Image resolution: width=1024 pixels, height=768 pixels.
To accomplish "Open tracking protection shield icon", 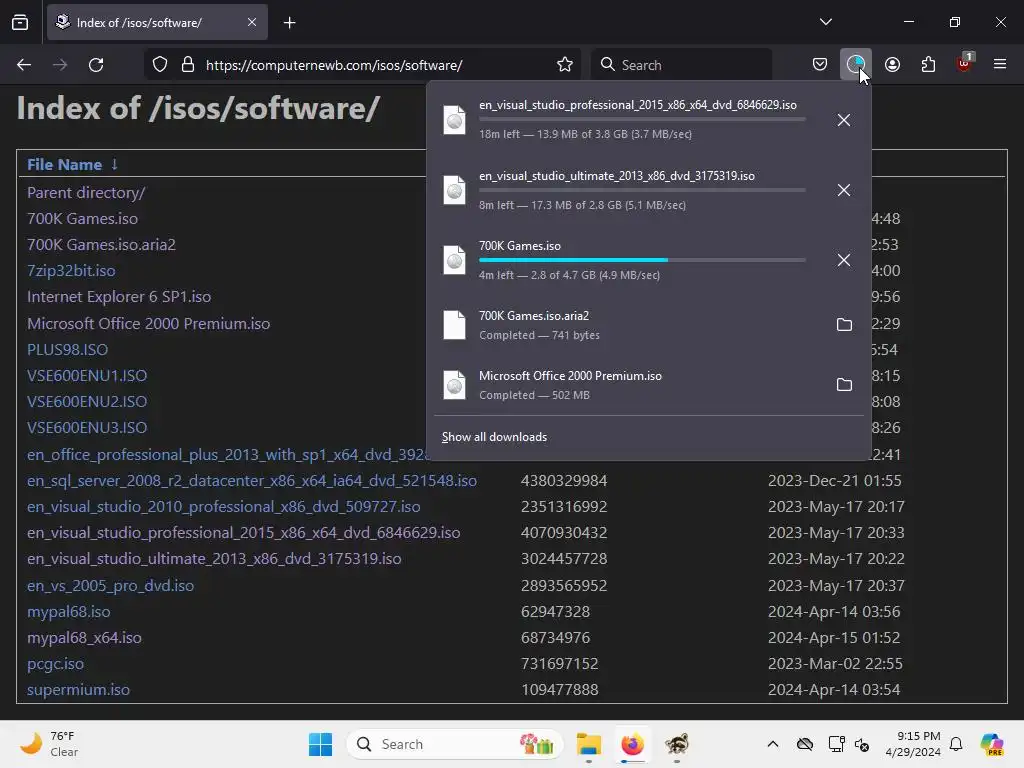I will tap(160, 65).
